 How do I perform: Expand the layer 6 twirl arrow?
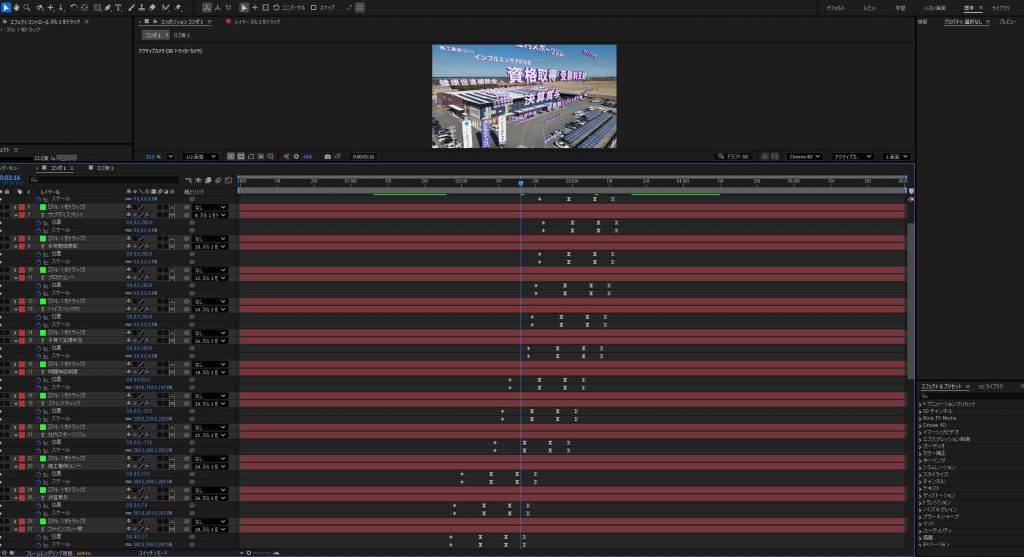pos(15,207)
